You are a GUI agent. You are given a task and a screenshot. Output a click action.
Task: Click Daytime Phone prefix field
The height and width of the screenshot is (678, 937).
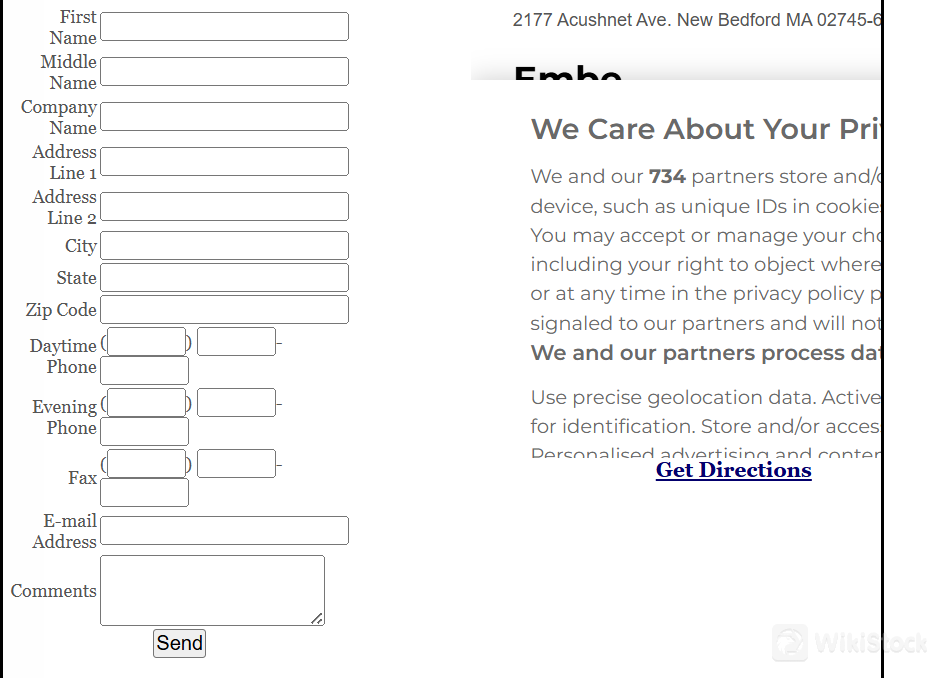point(237,342)
